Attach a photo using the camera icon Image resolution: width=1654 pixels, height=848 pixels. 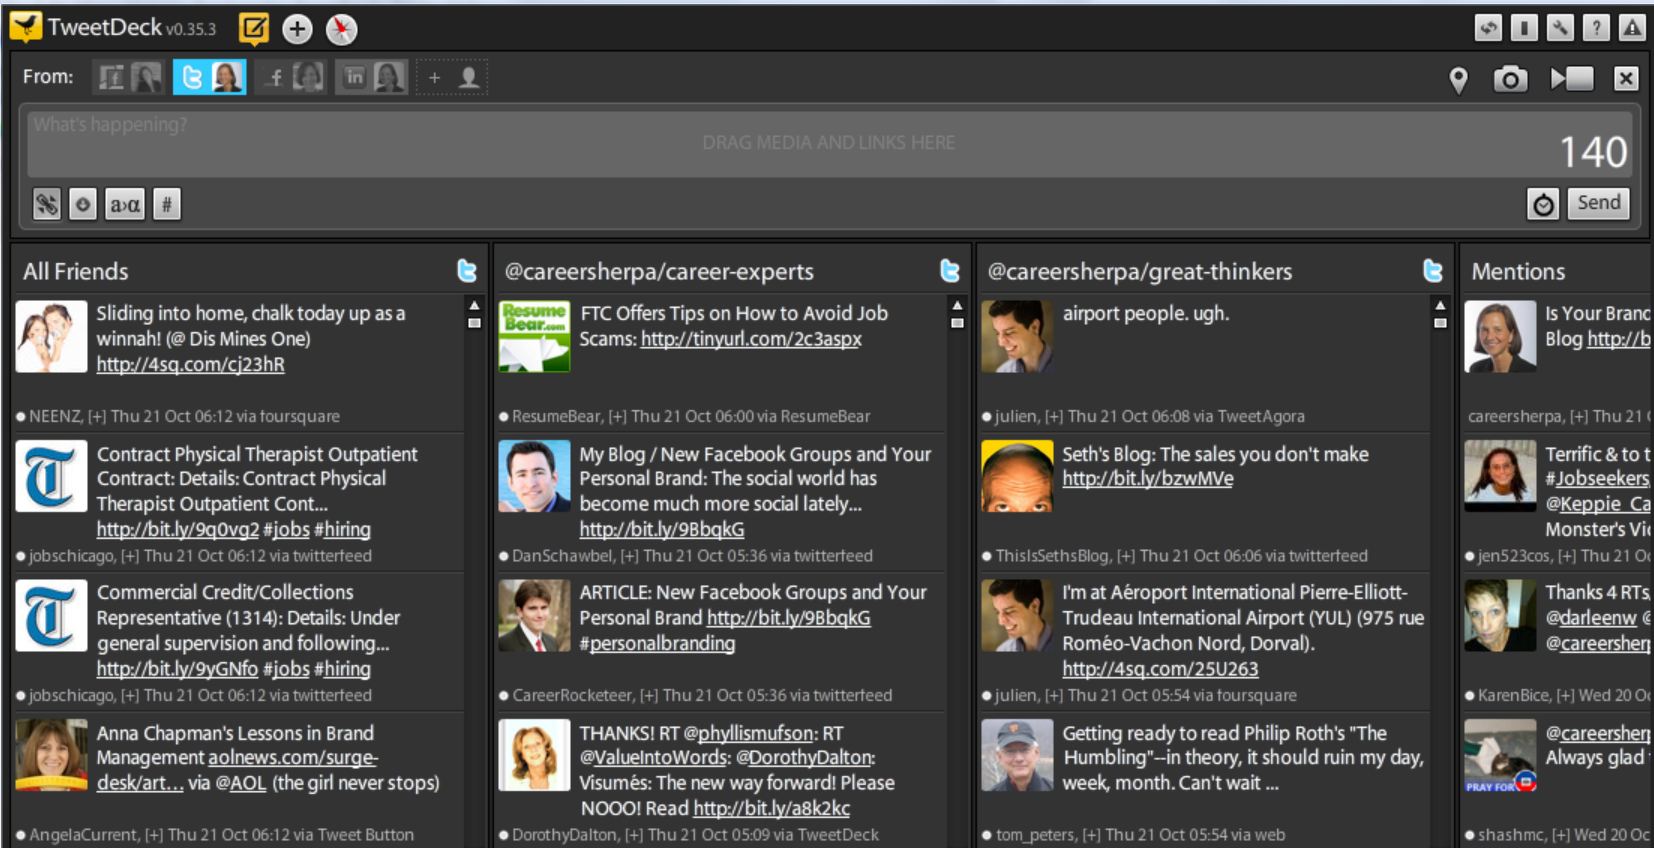tap(1510, 79)
